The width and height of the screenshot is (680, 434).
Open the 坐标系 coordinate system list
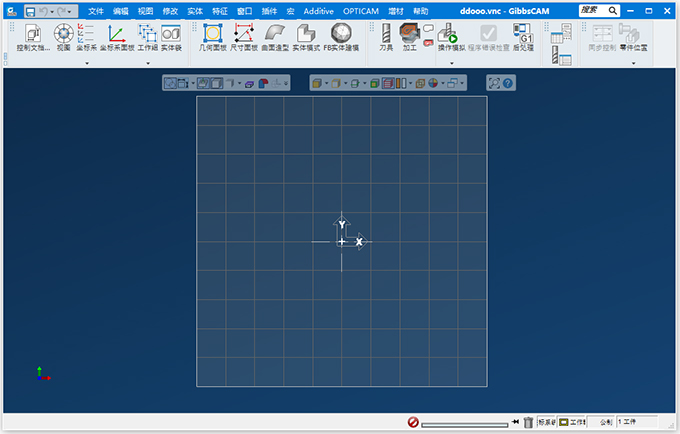[x=86, y=38]
